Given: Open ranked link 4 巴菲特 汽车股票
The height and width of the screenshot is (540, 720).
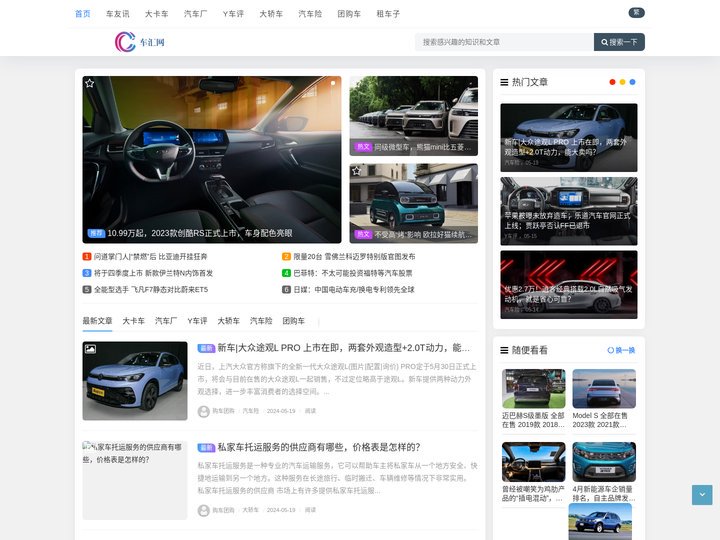Looking at the screenshot, I should coord(353,273).
